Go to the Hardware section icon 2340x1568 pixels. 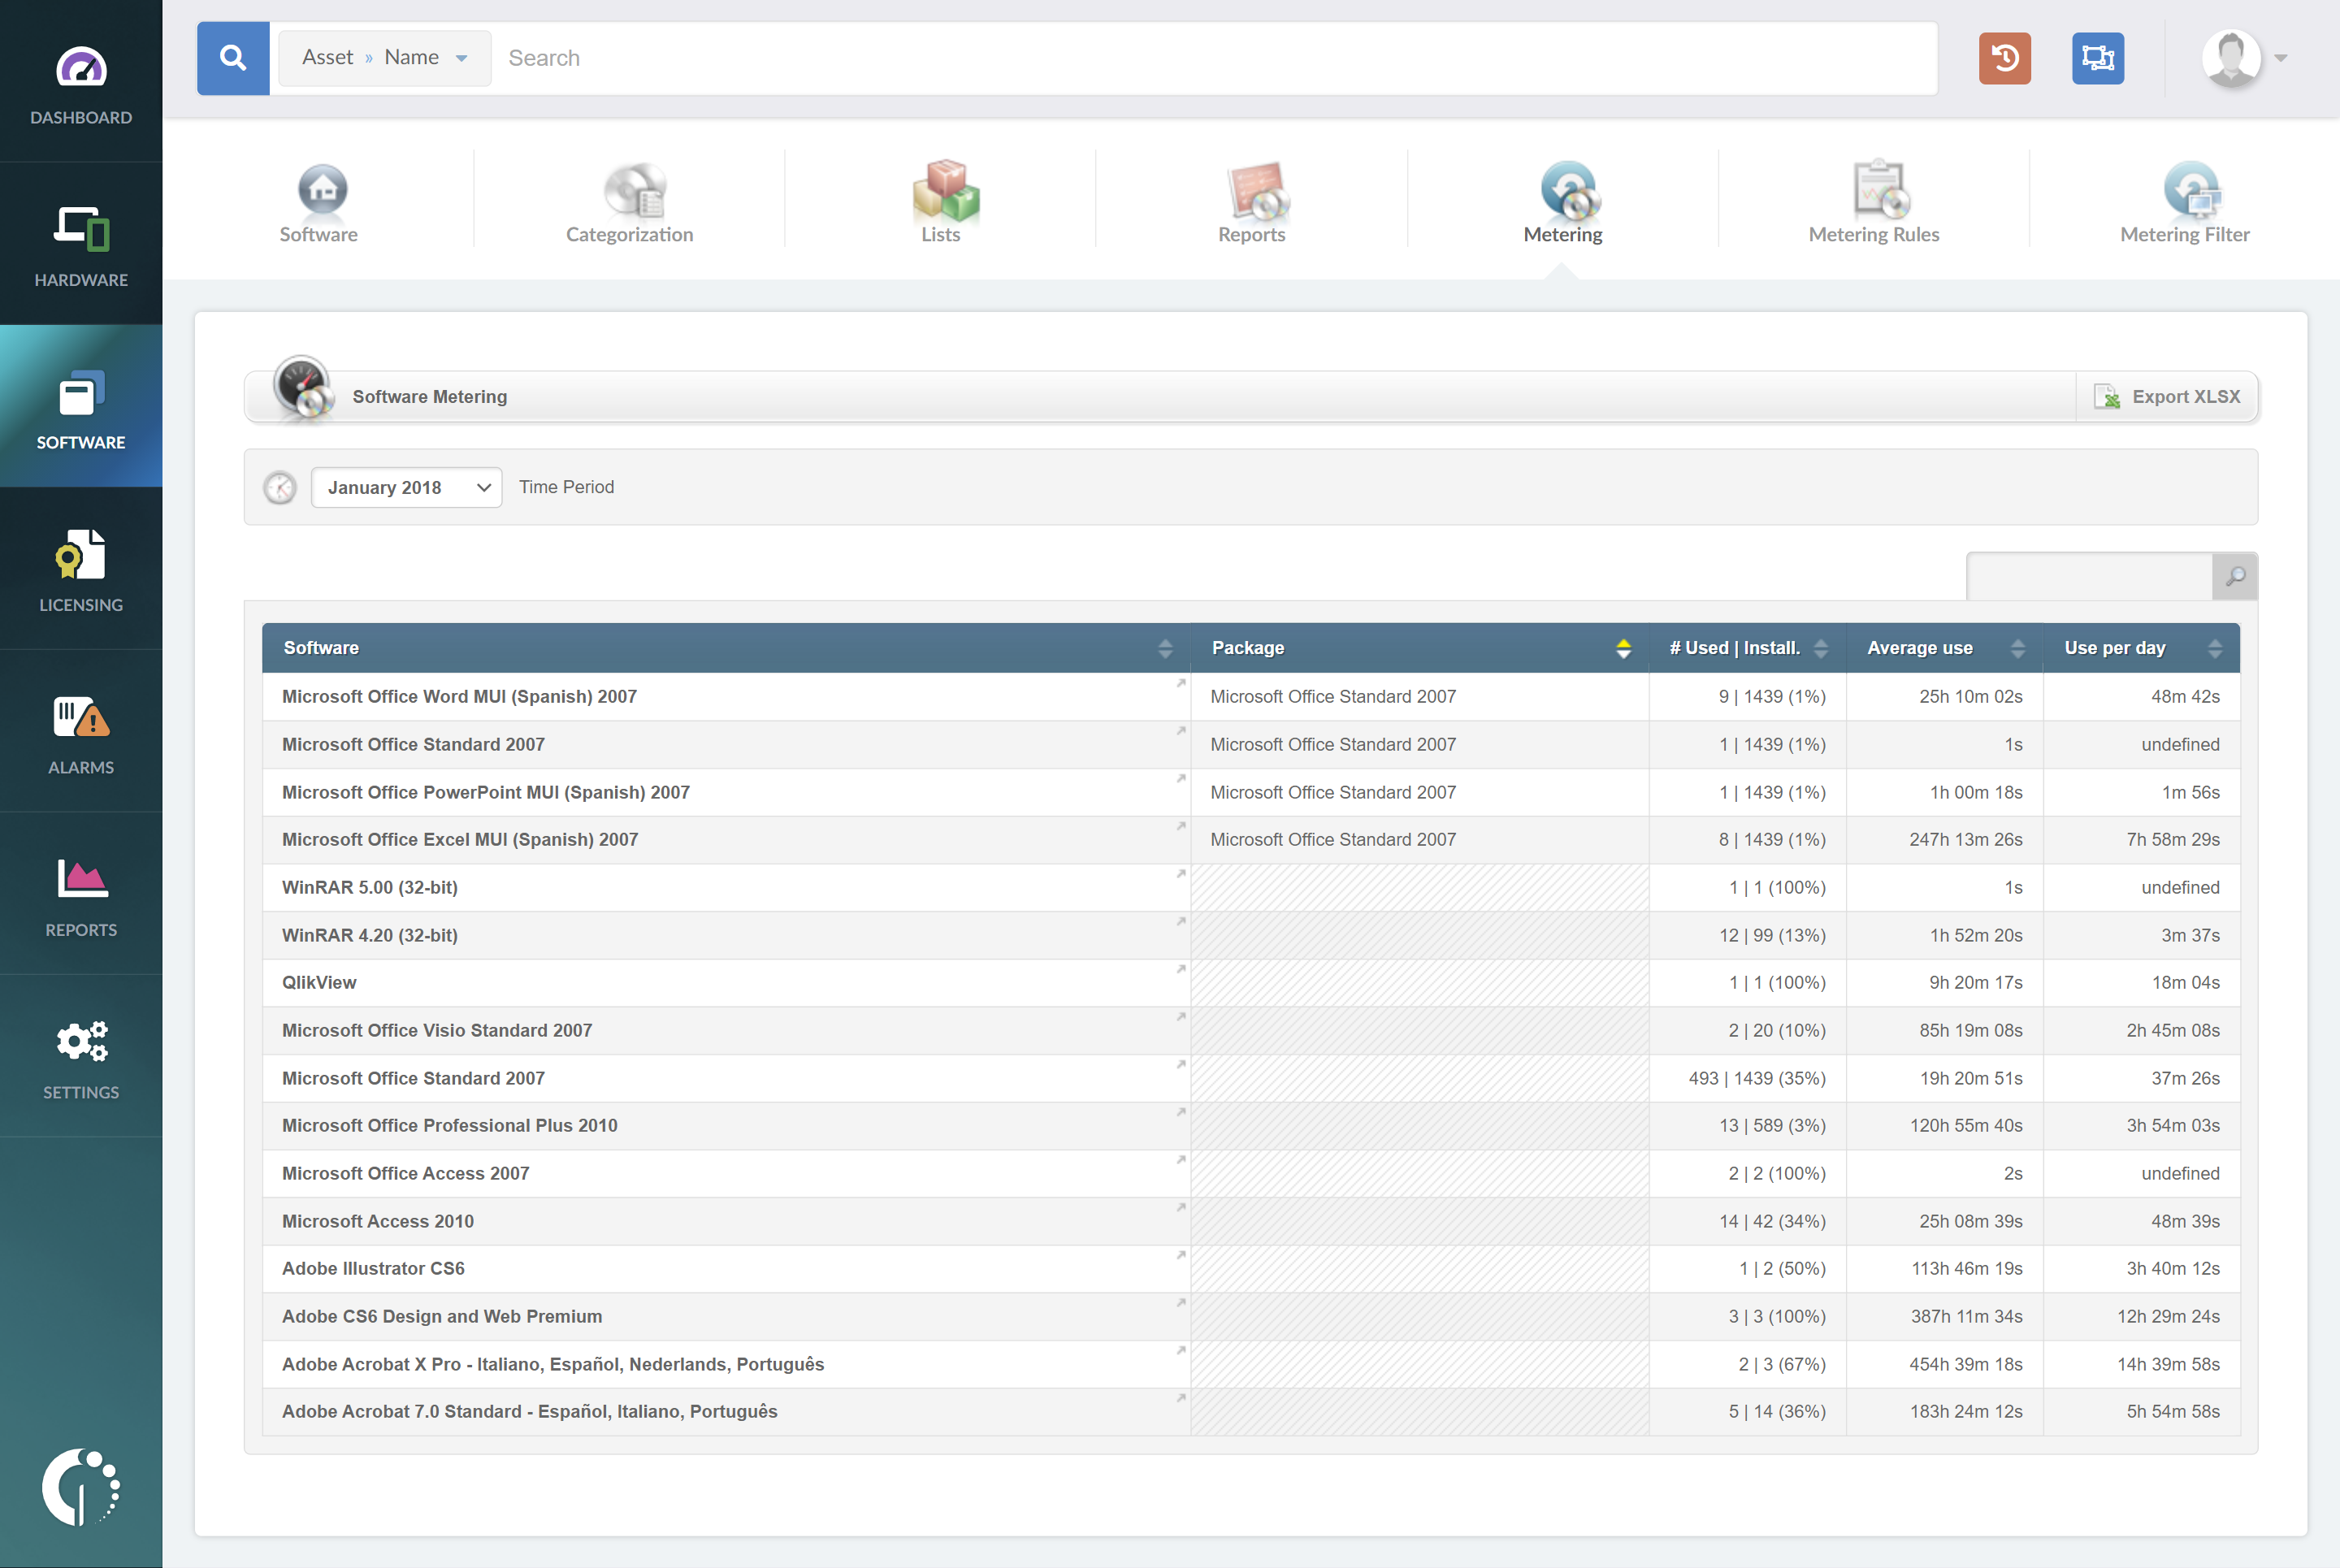click(x=81, y=229)
